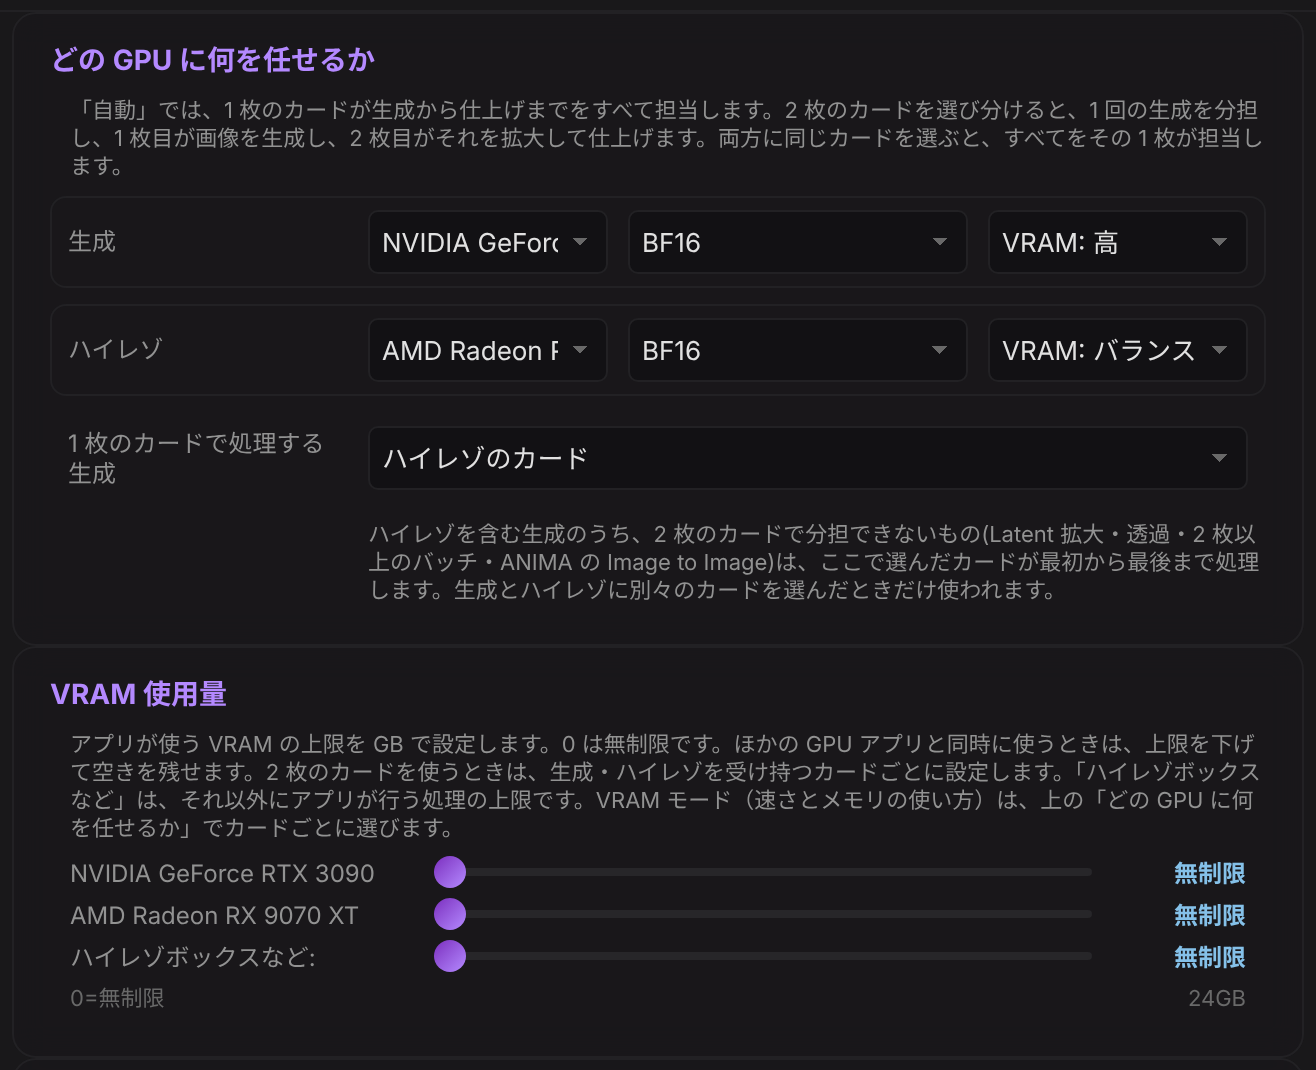The image size is (1316, 1070).
Task: Click the 無制限 value for AMD Radeon RX 9070 XT
Action: coord(1209,915)
